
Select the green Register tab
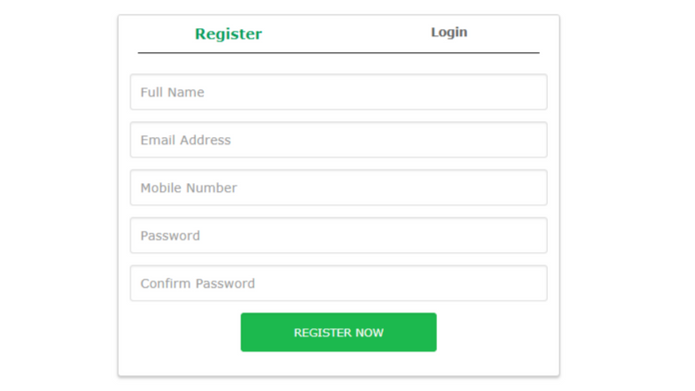pos(228,34)
